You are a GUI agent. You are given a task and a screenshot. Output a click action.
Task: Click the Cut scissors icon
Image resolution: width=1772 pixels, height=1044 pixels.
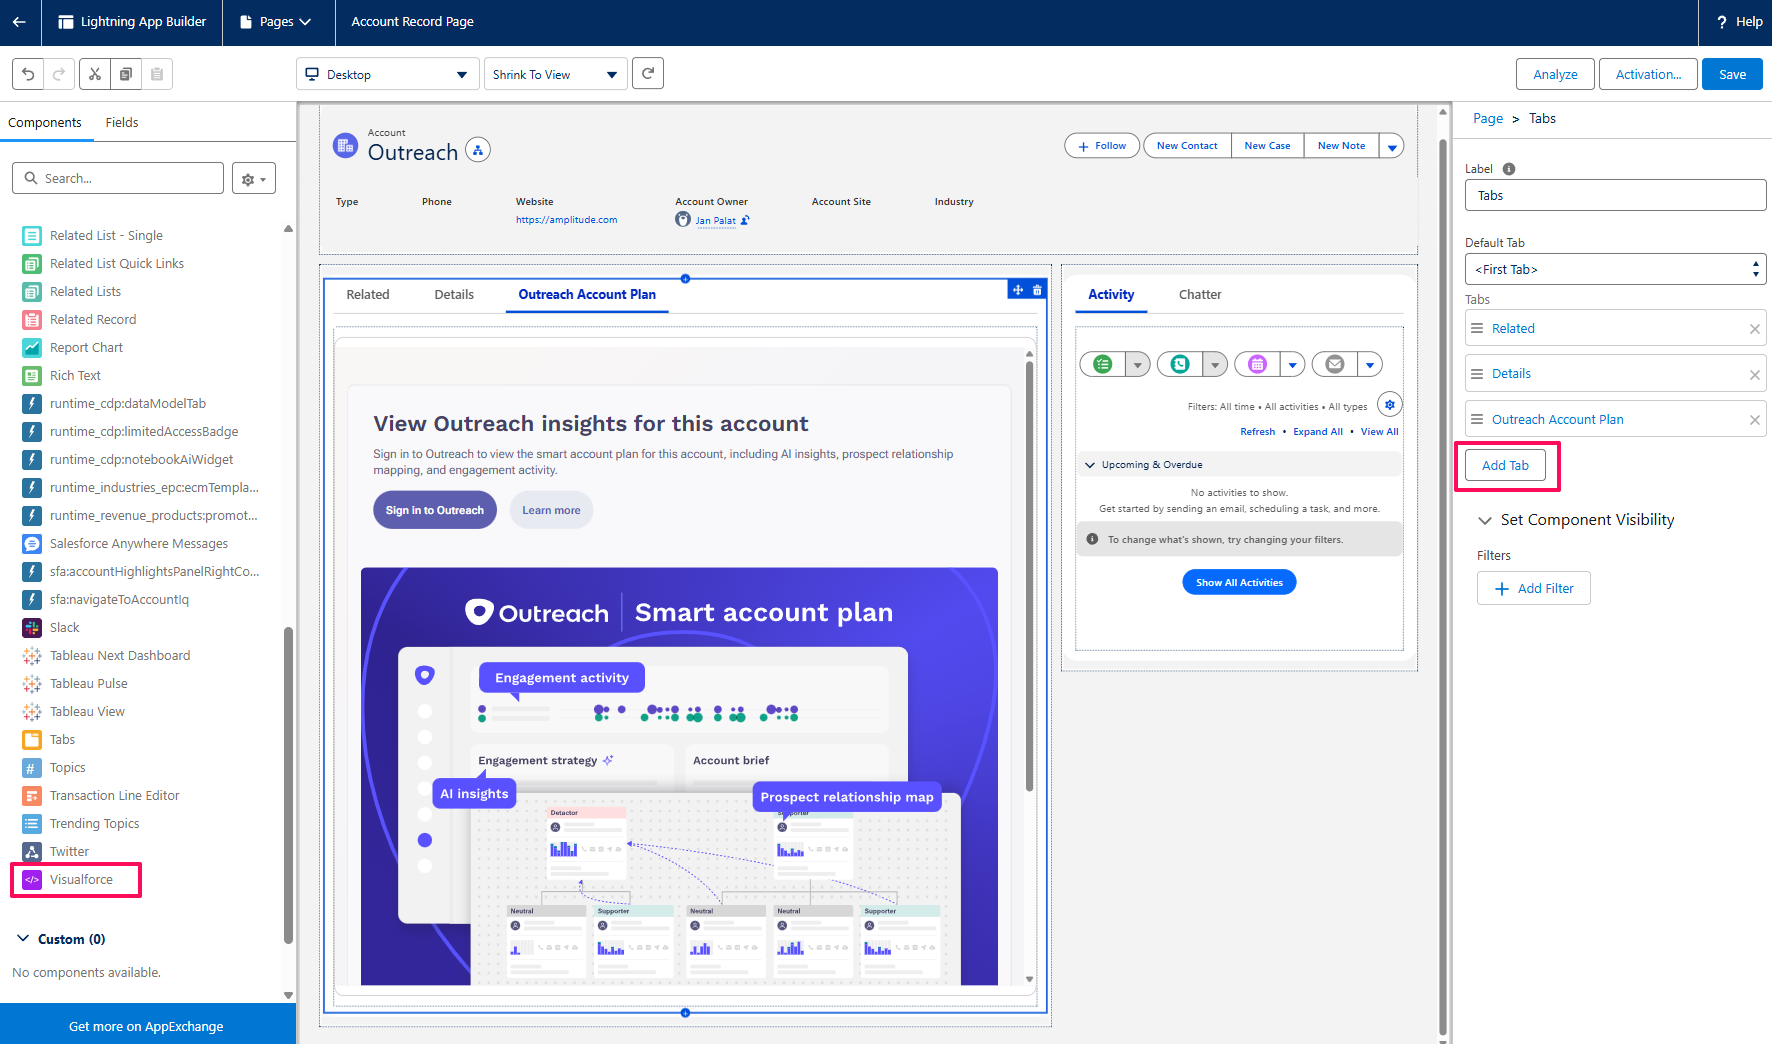[95, 74]
